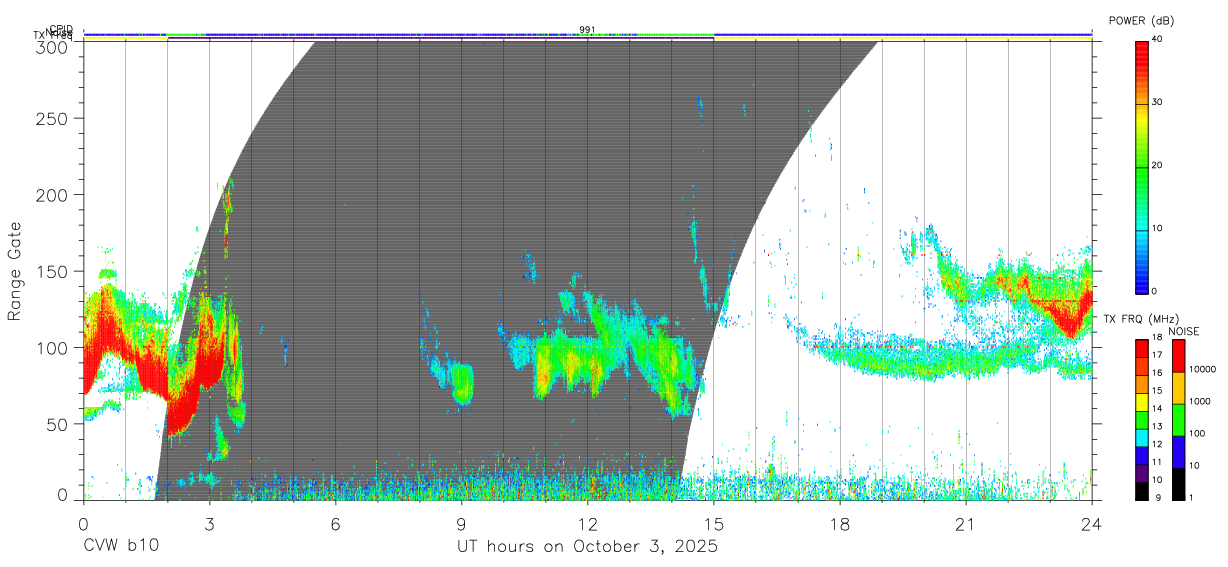Click the 30 tick on the power colorbar
Image resolution: width=1228 pixels, height=567 pixels.
click(1157, 102)
